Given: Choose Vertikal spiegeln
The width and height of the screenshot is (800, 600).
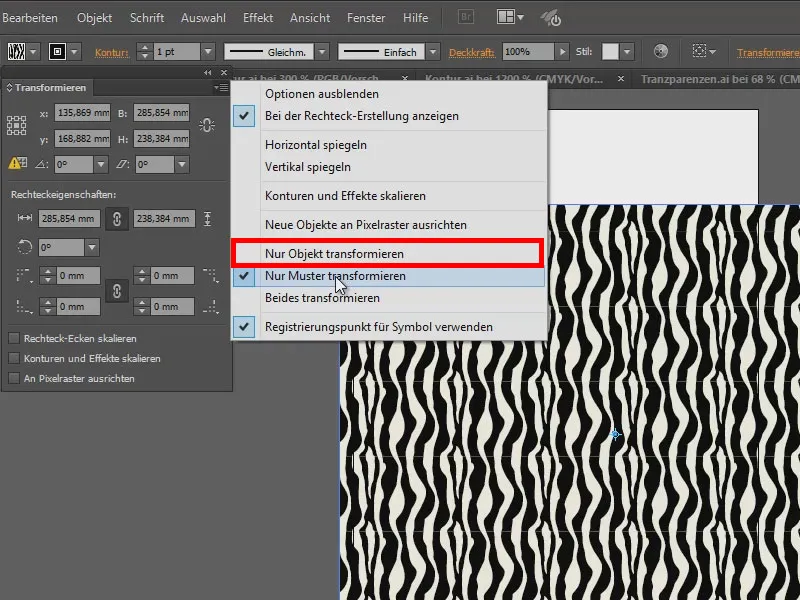Looking at the screenshot, I should click(388, 167).
